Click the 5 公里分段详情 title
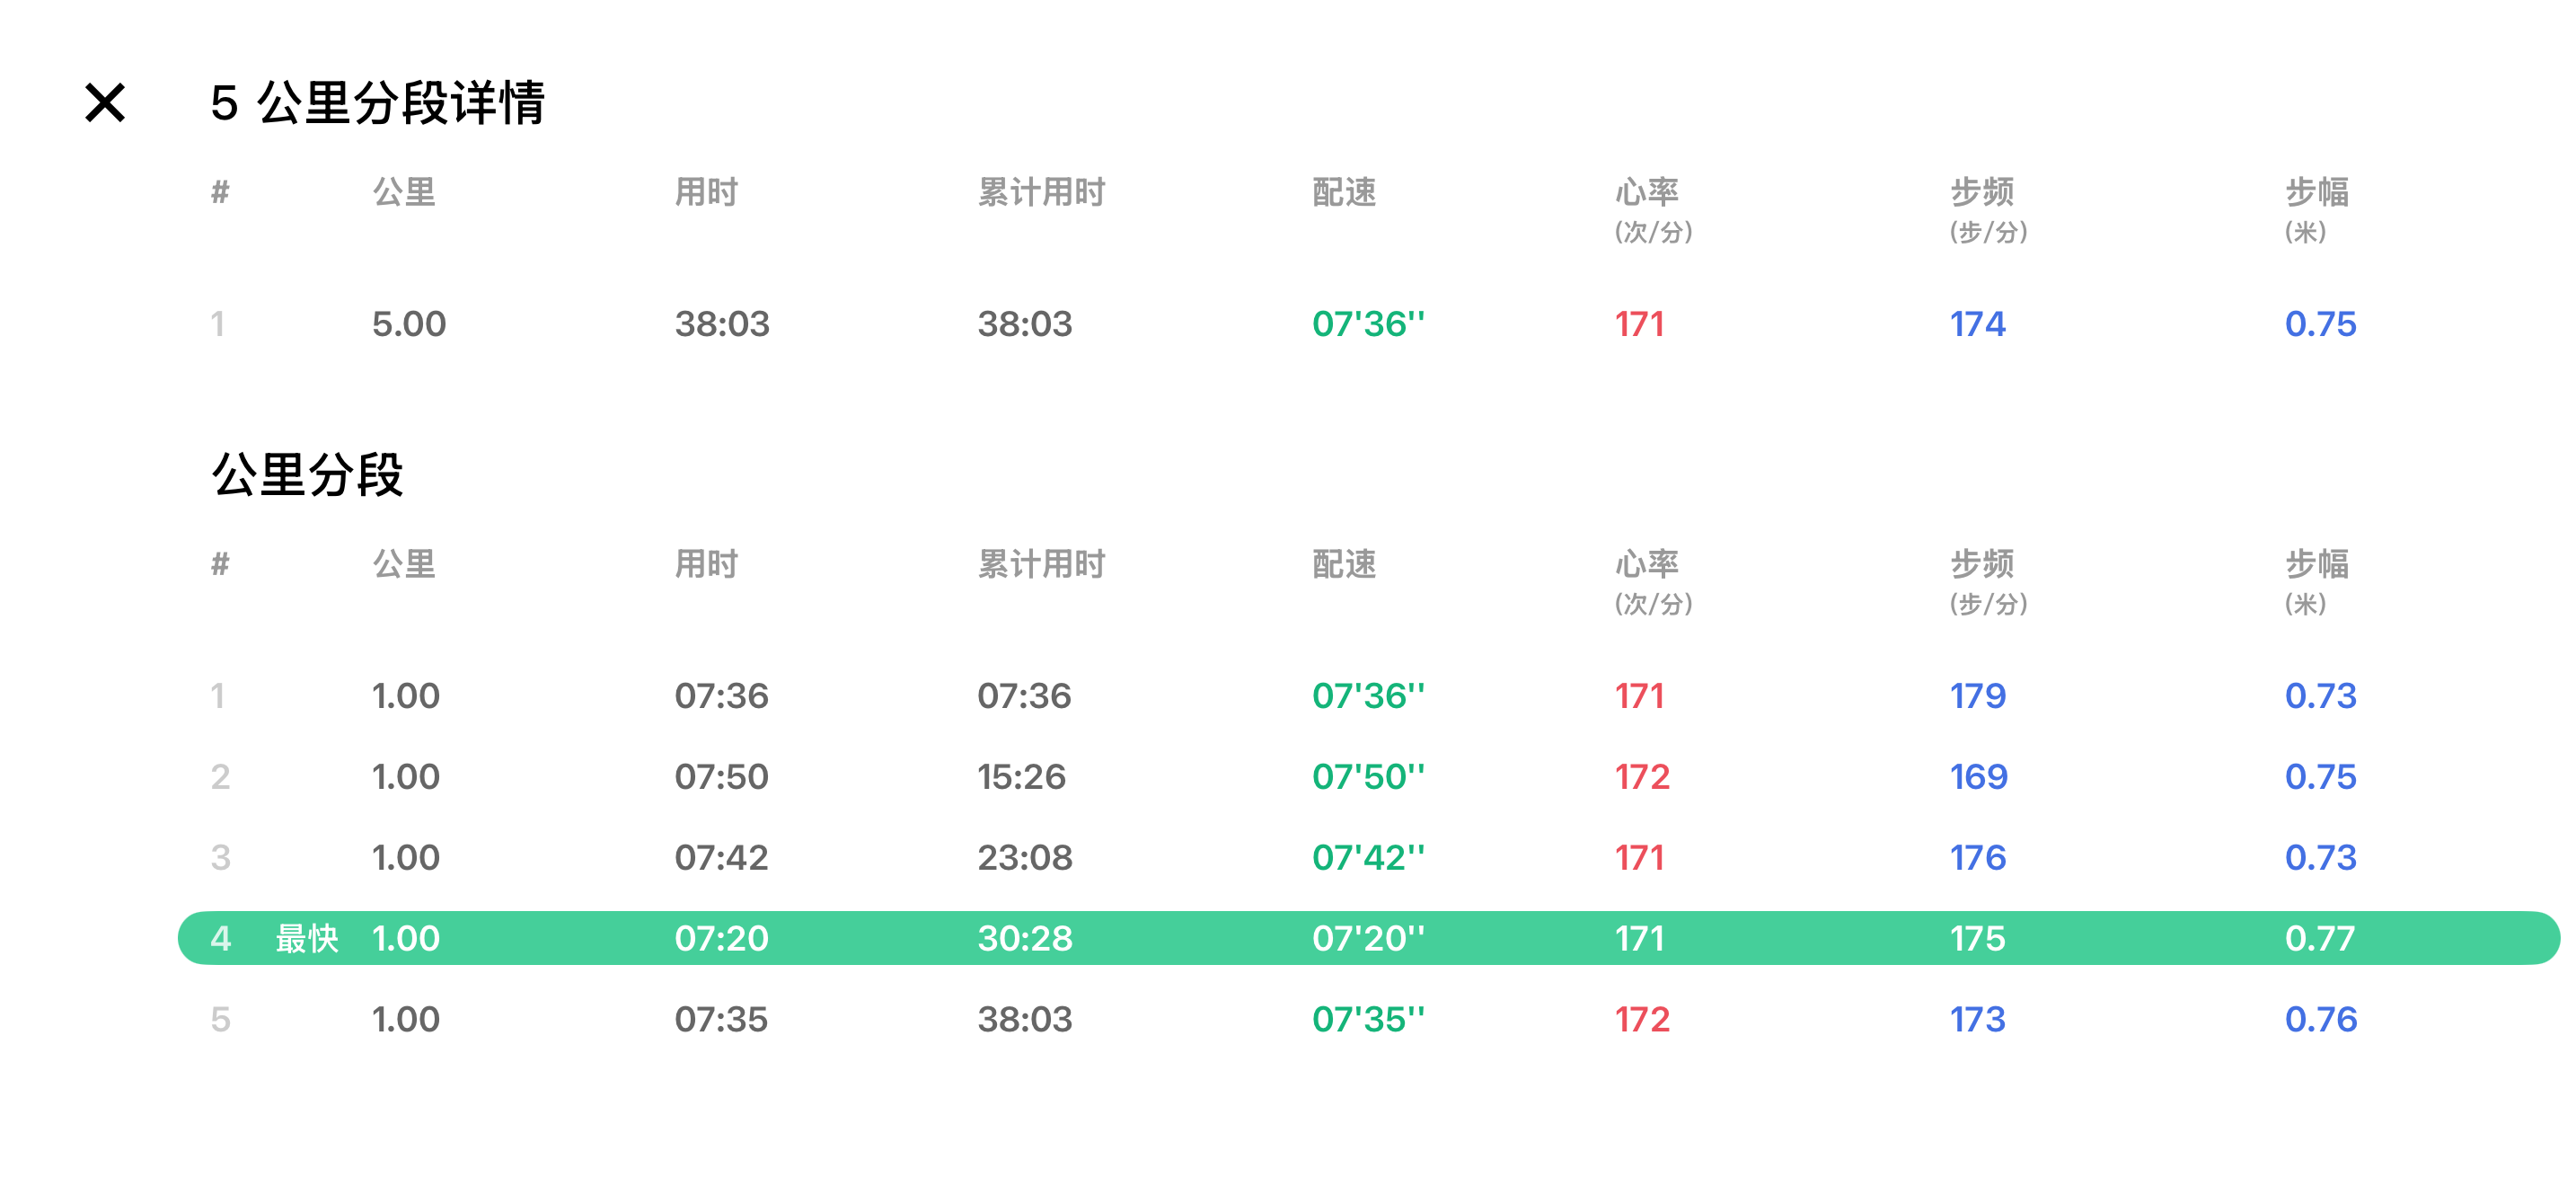2576x1186 pixels. (x=377, y=102)
